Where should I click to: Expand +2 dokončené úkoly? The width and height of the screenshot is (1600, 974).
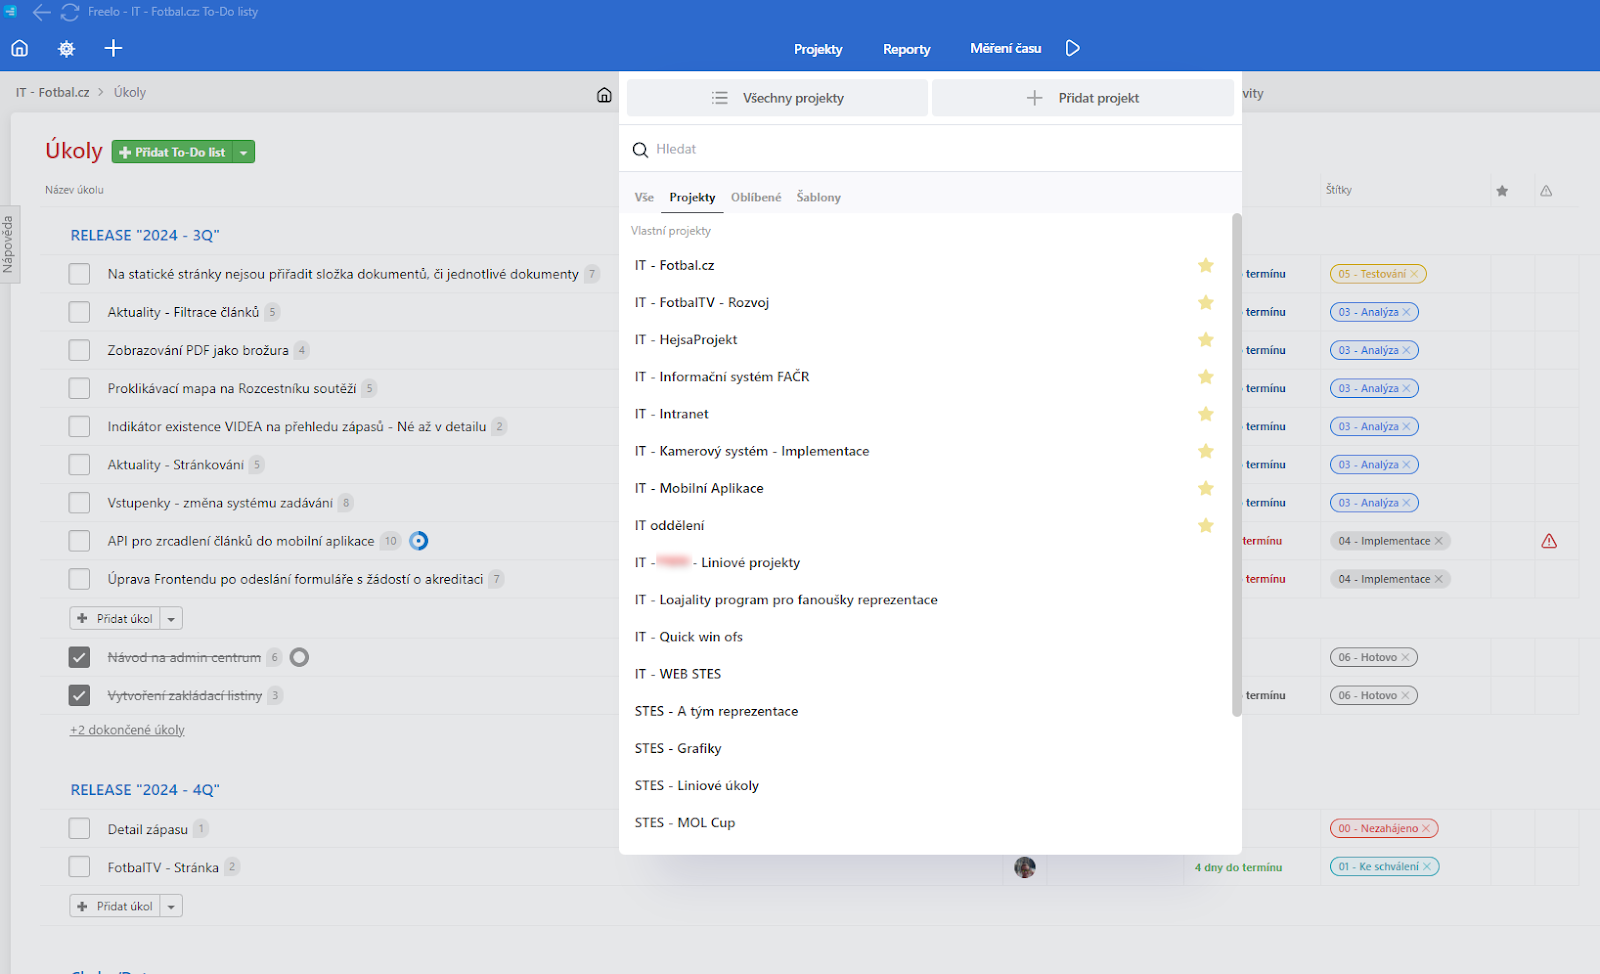pos(127,730)
